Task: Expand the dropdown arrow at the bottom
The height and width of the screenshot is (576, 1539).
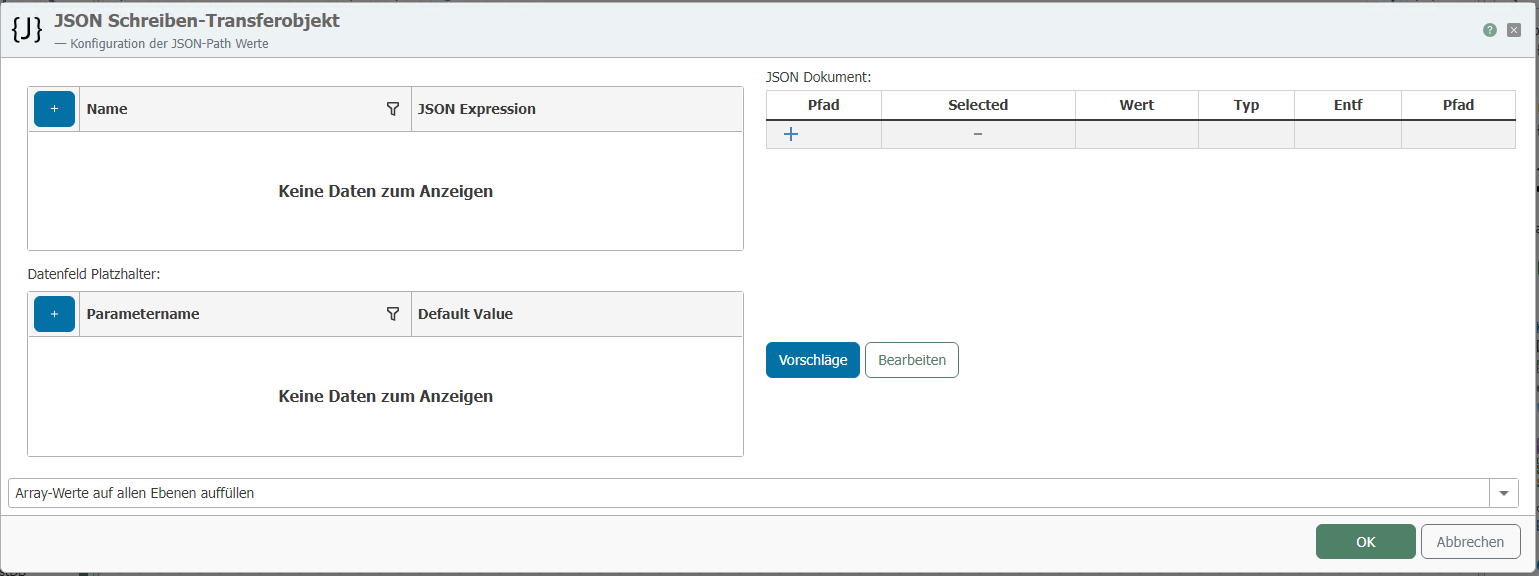Action: point(1503,492)
